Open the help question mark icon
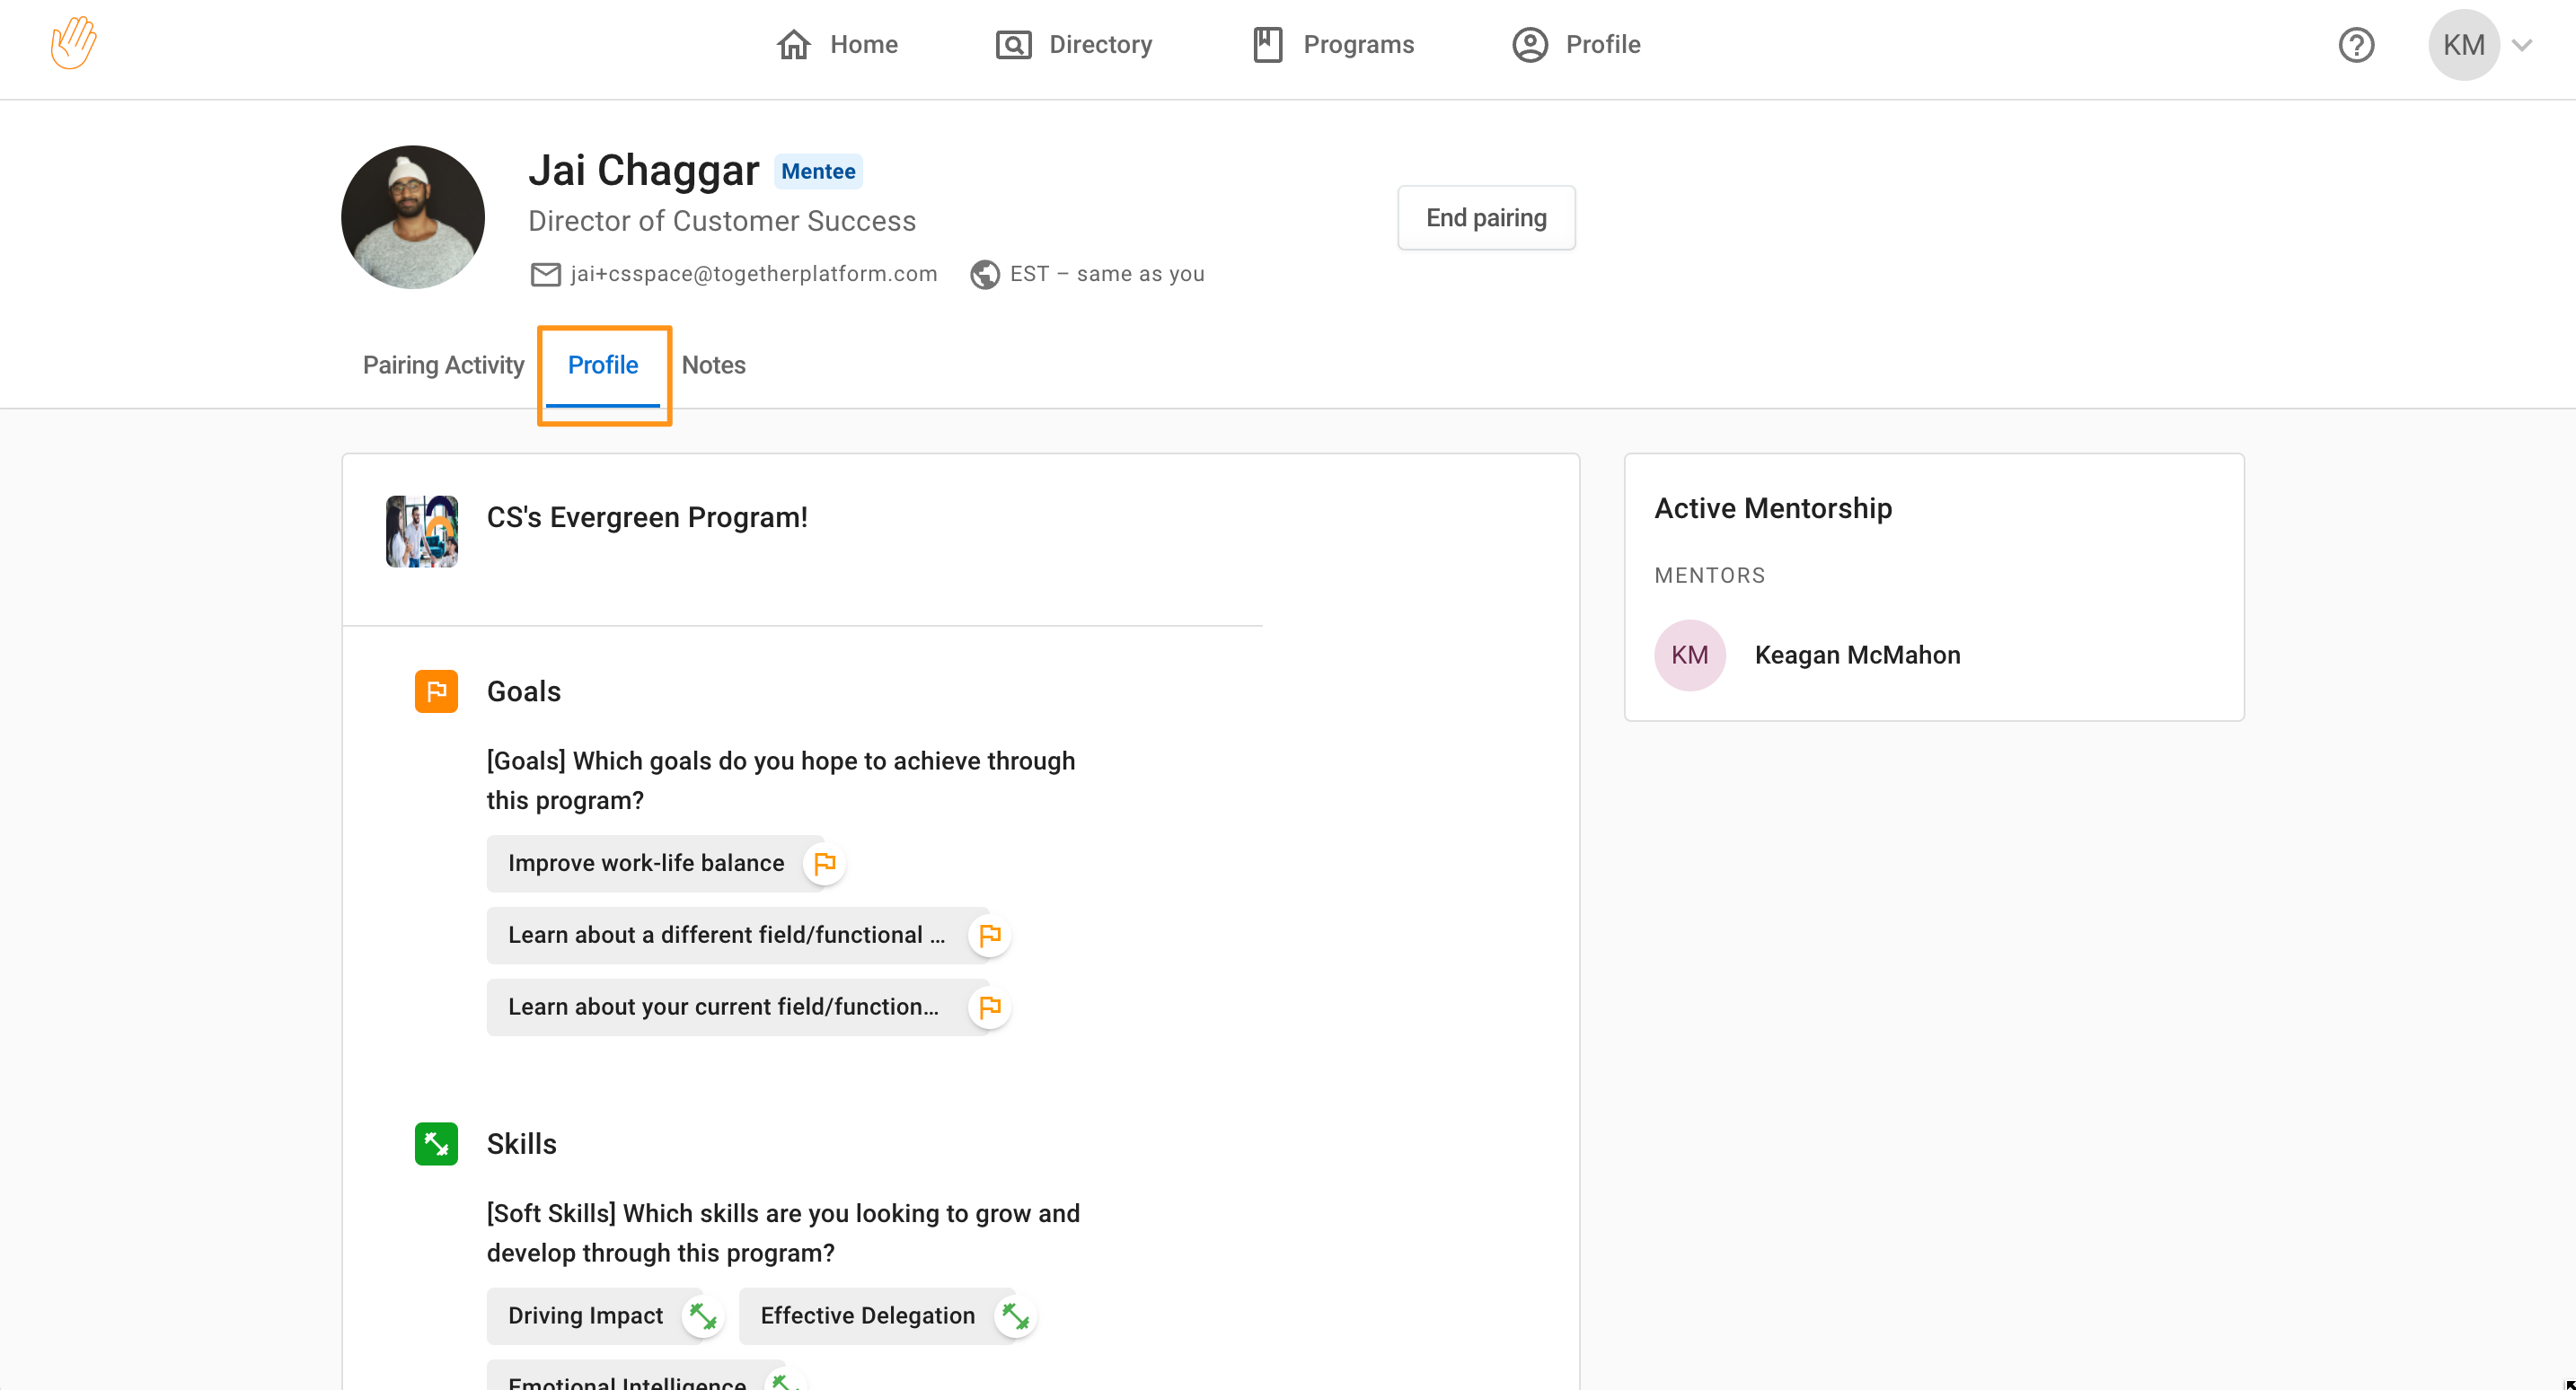 click(2356, 45)
